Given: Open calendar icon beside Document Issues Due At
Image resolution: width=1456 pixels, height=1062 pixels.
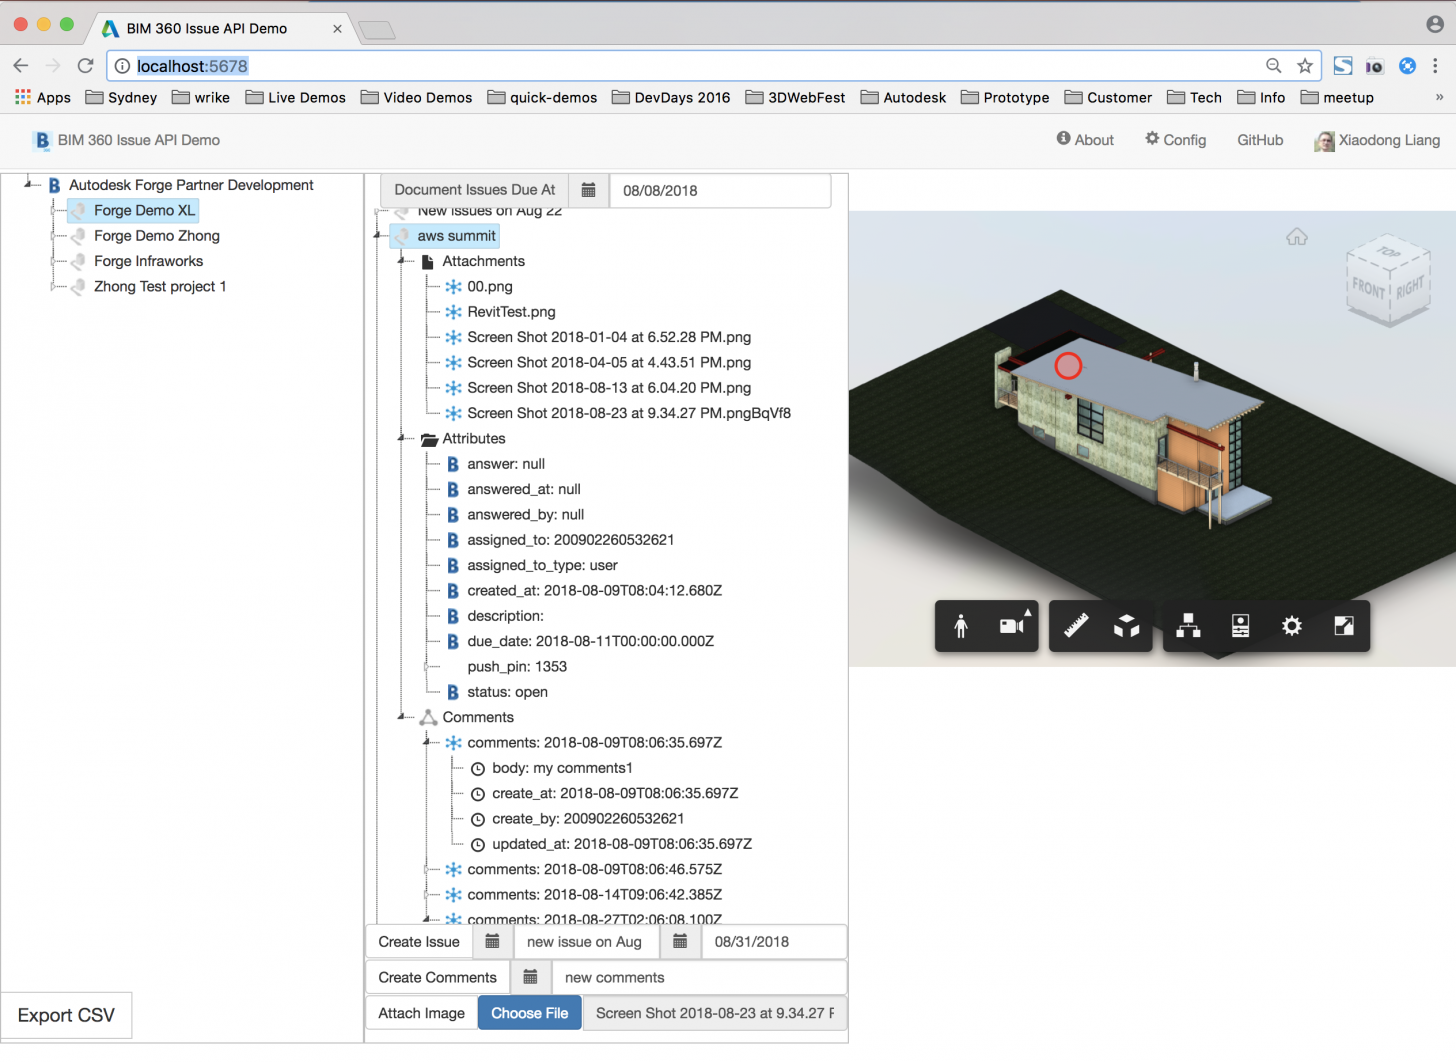Looking at the screenshot, I should click(589, 190).
